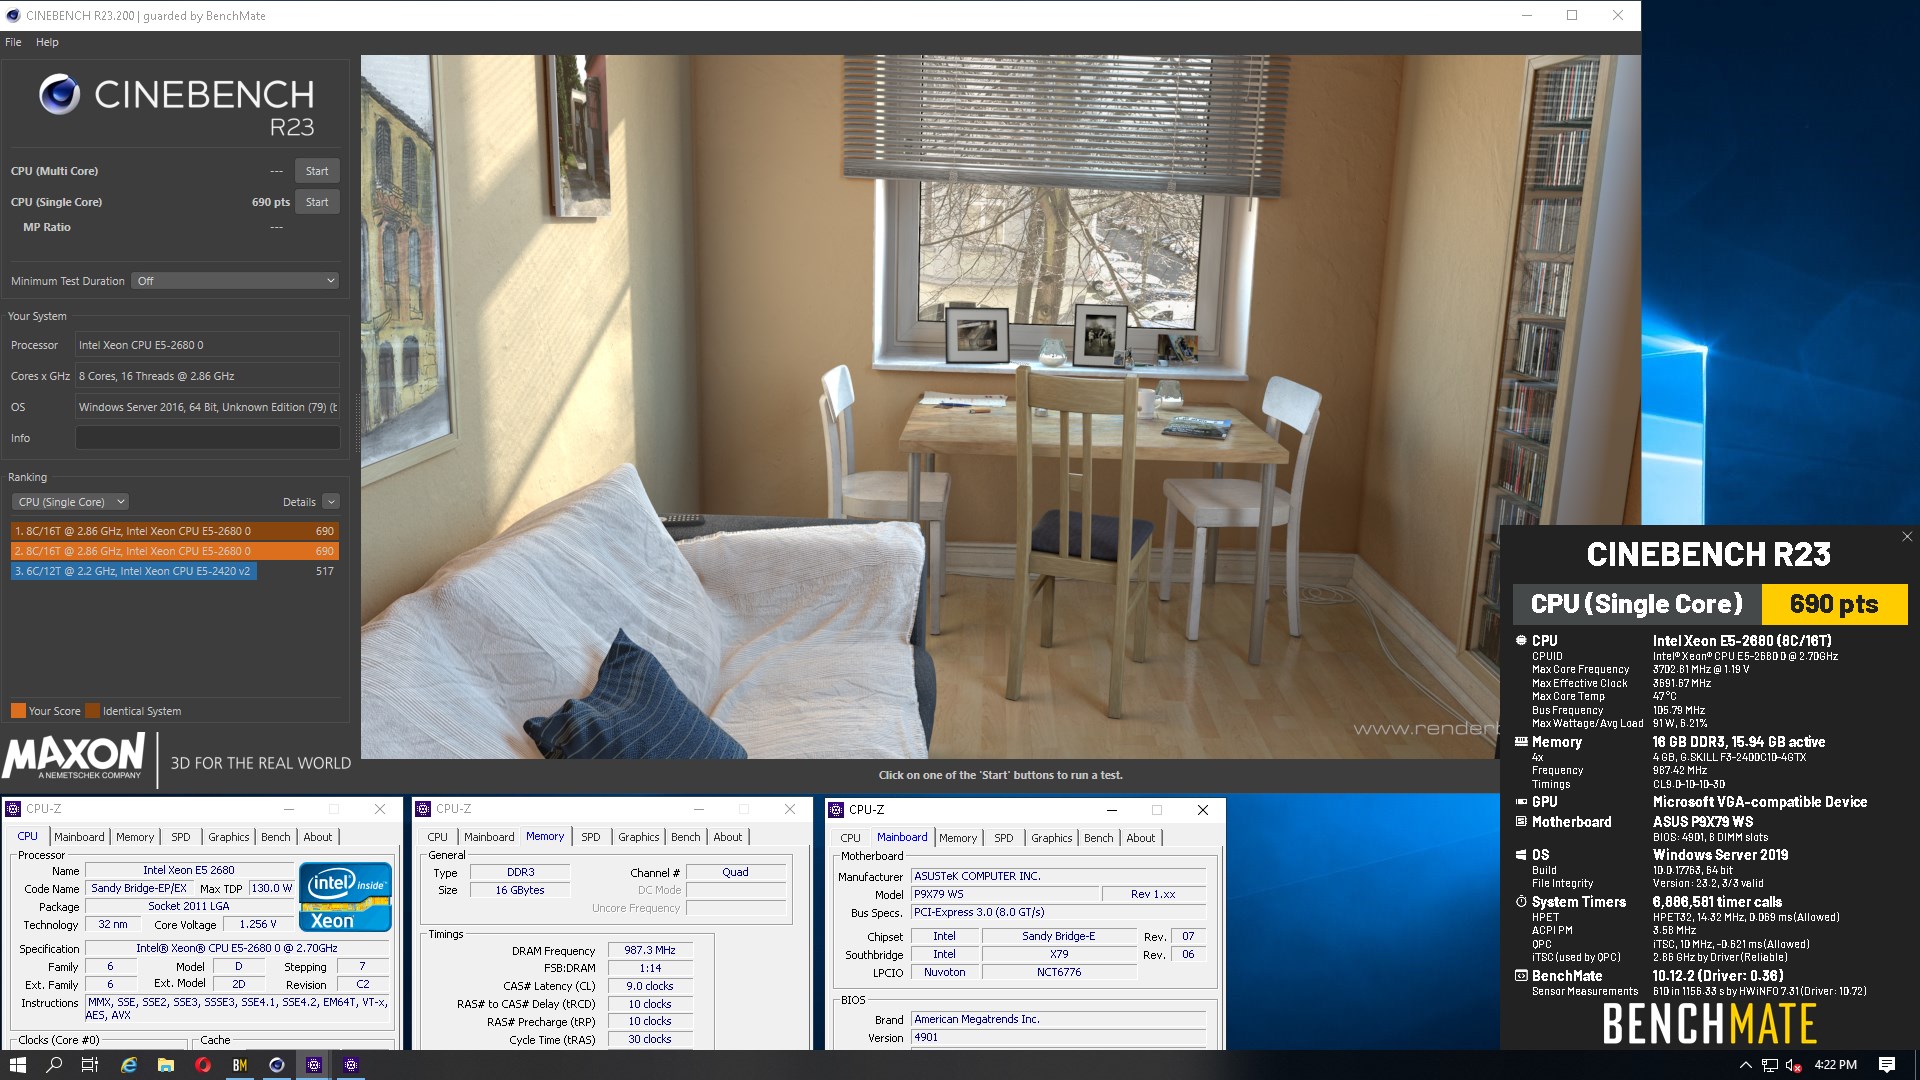This screenshot has height=1080, width=1920.
Task: Open the CPU (Single Core) ranking dropdown
Action: coord(70,502)
